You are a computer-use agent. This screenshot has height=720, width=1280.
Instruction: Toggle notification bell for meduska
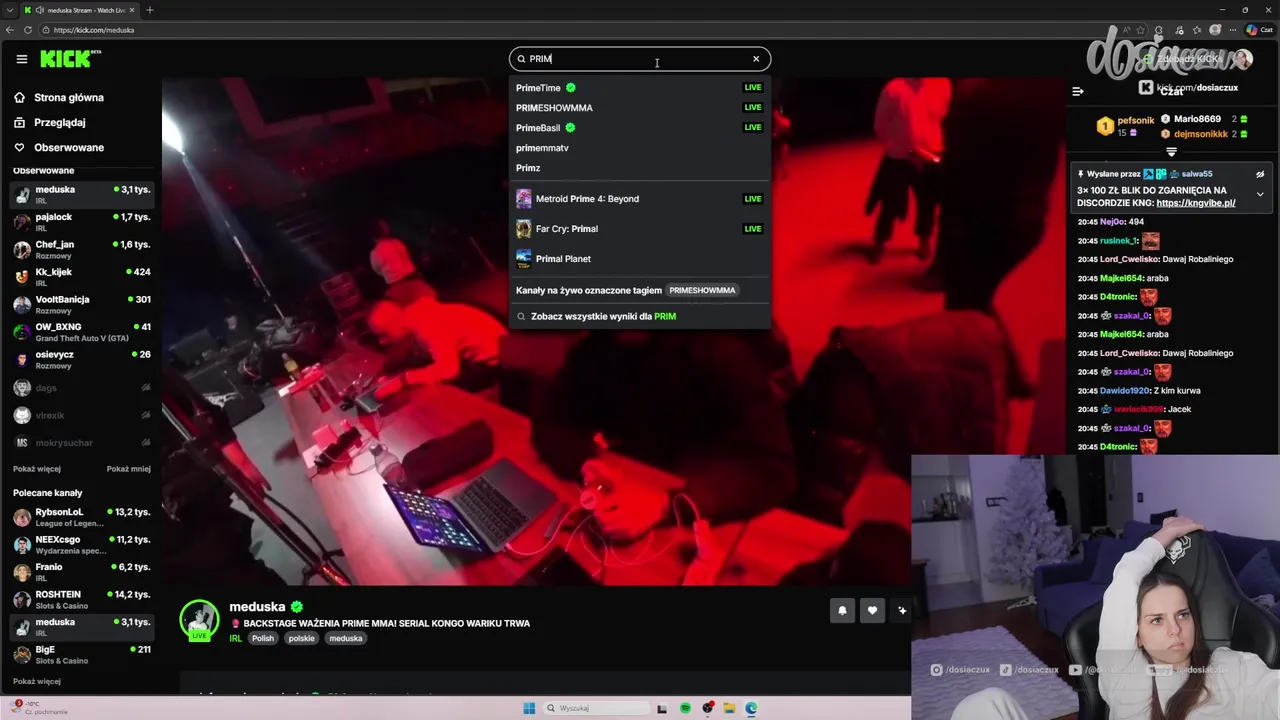click(842, 610)
